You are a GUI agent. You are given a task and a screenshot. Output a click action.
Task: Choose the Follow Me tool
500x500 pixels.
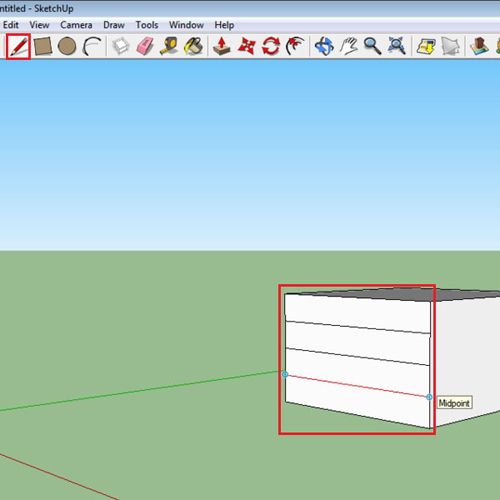pyautogui.click(x=295, y=46)
